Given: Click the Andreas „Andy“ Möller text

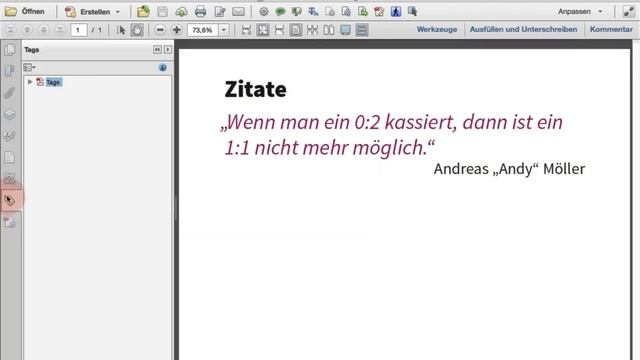Looking at the screenshot, I should 509,169.
